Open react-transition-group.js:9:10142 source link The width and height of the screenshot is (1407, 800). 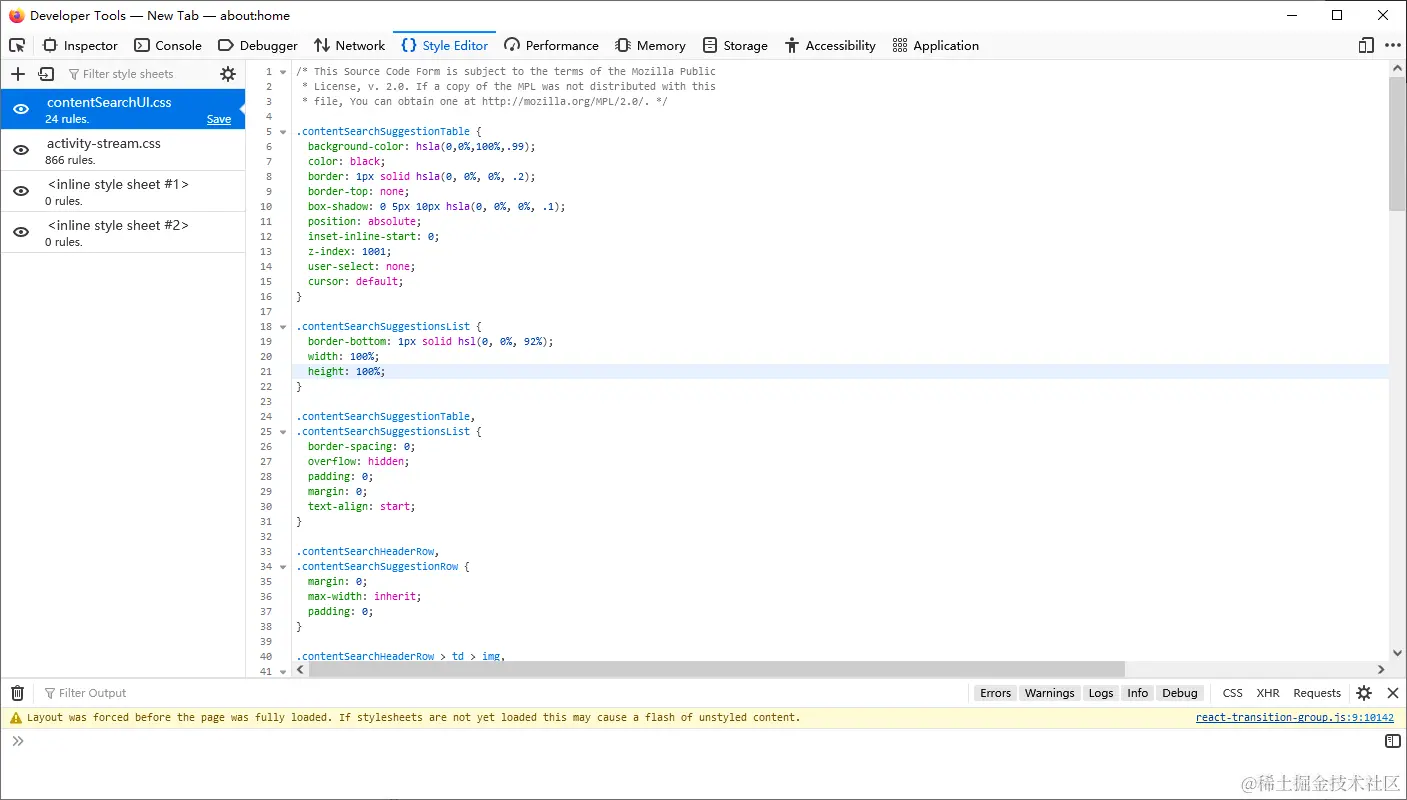1294,718
